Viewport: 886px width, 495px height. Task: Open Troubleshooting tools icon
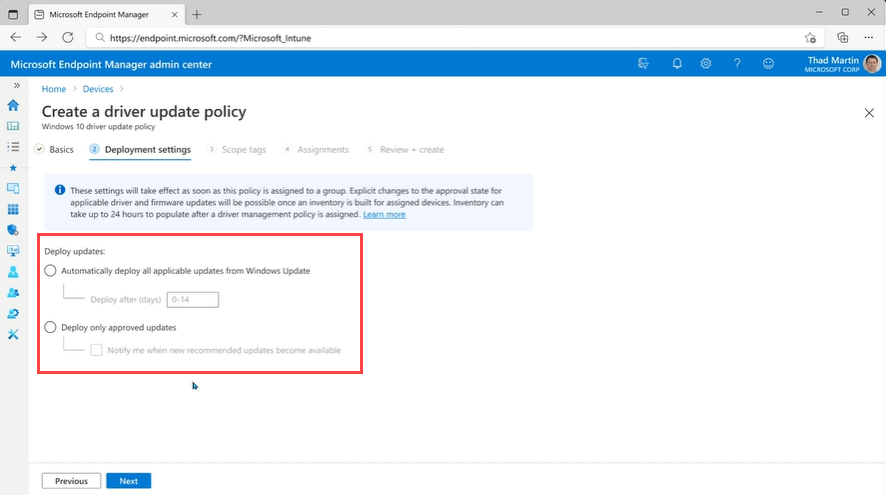[x=13, y=335]
